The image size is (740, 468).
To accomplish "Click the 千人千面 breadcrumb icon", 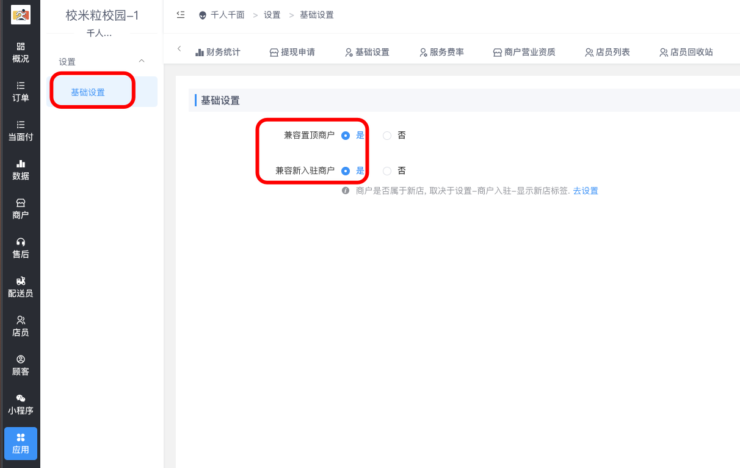I will [x=202, y=15].
